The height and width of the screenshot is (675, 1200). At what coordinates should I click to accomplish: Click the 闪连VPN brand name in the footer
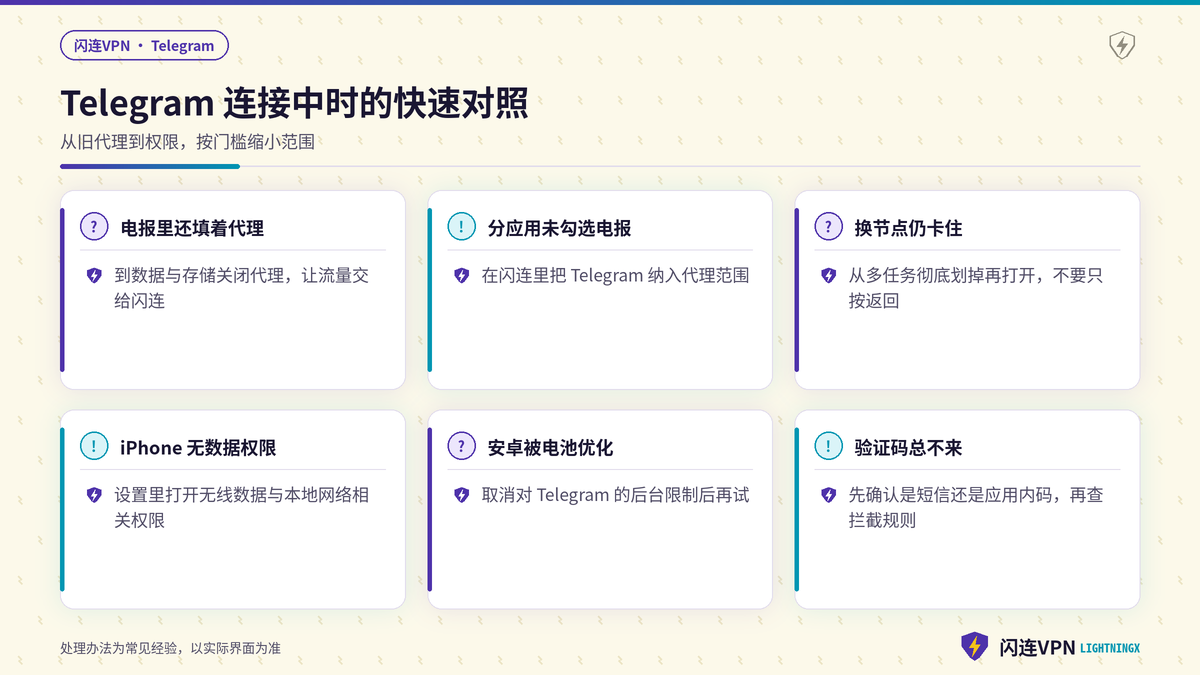(x=1037, y=648)
